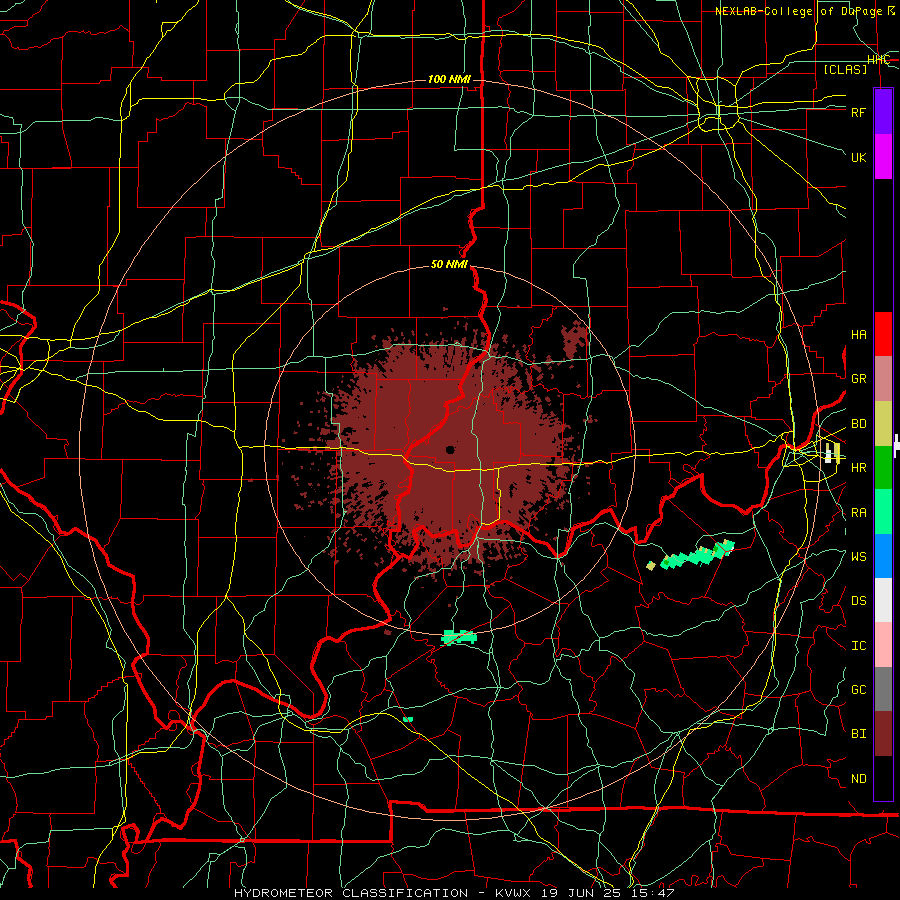Select the pink GR legend swatch
Viewport: 900px width, 900px height.
click(x=883, y=379)
